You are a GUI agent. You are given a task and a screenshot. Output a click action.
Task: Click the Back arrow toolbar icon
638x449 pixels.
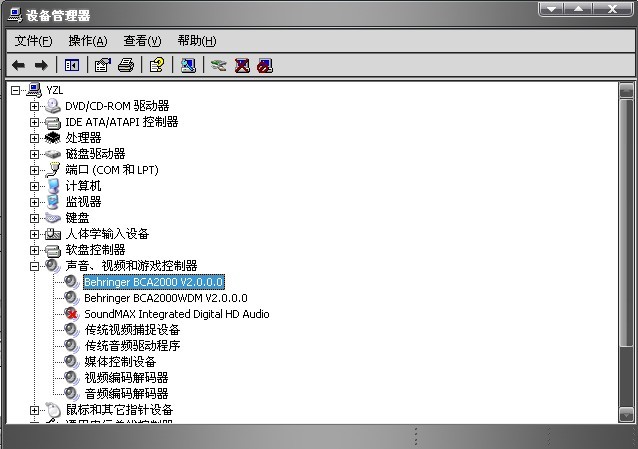[x=19, y=65]
